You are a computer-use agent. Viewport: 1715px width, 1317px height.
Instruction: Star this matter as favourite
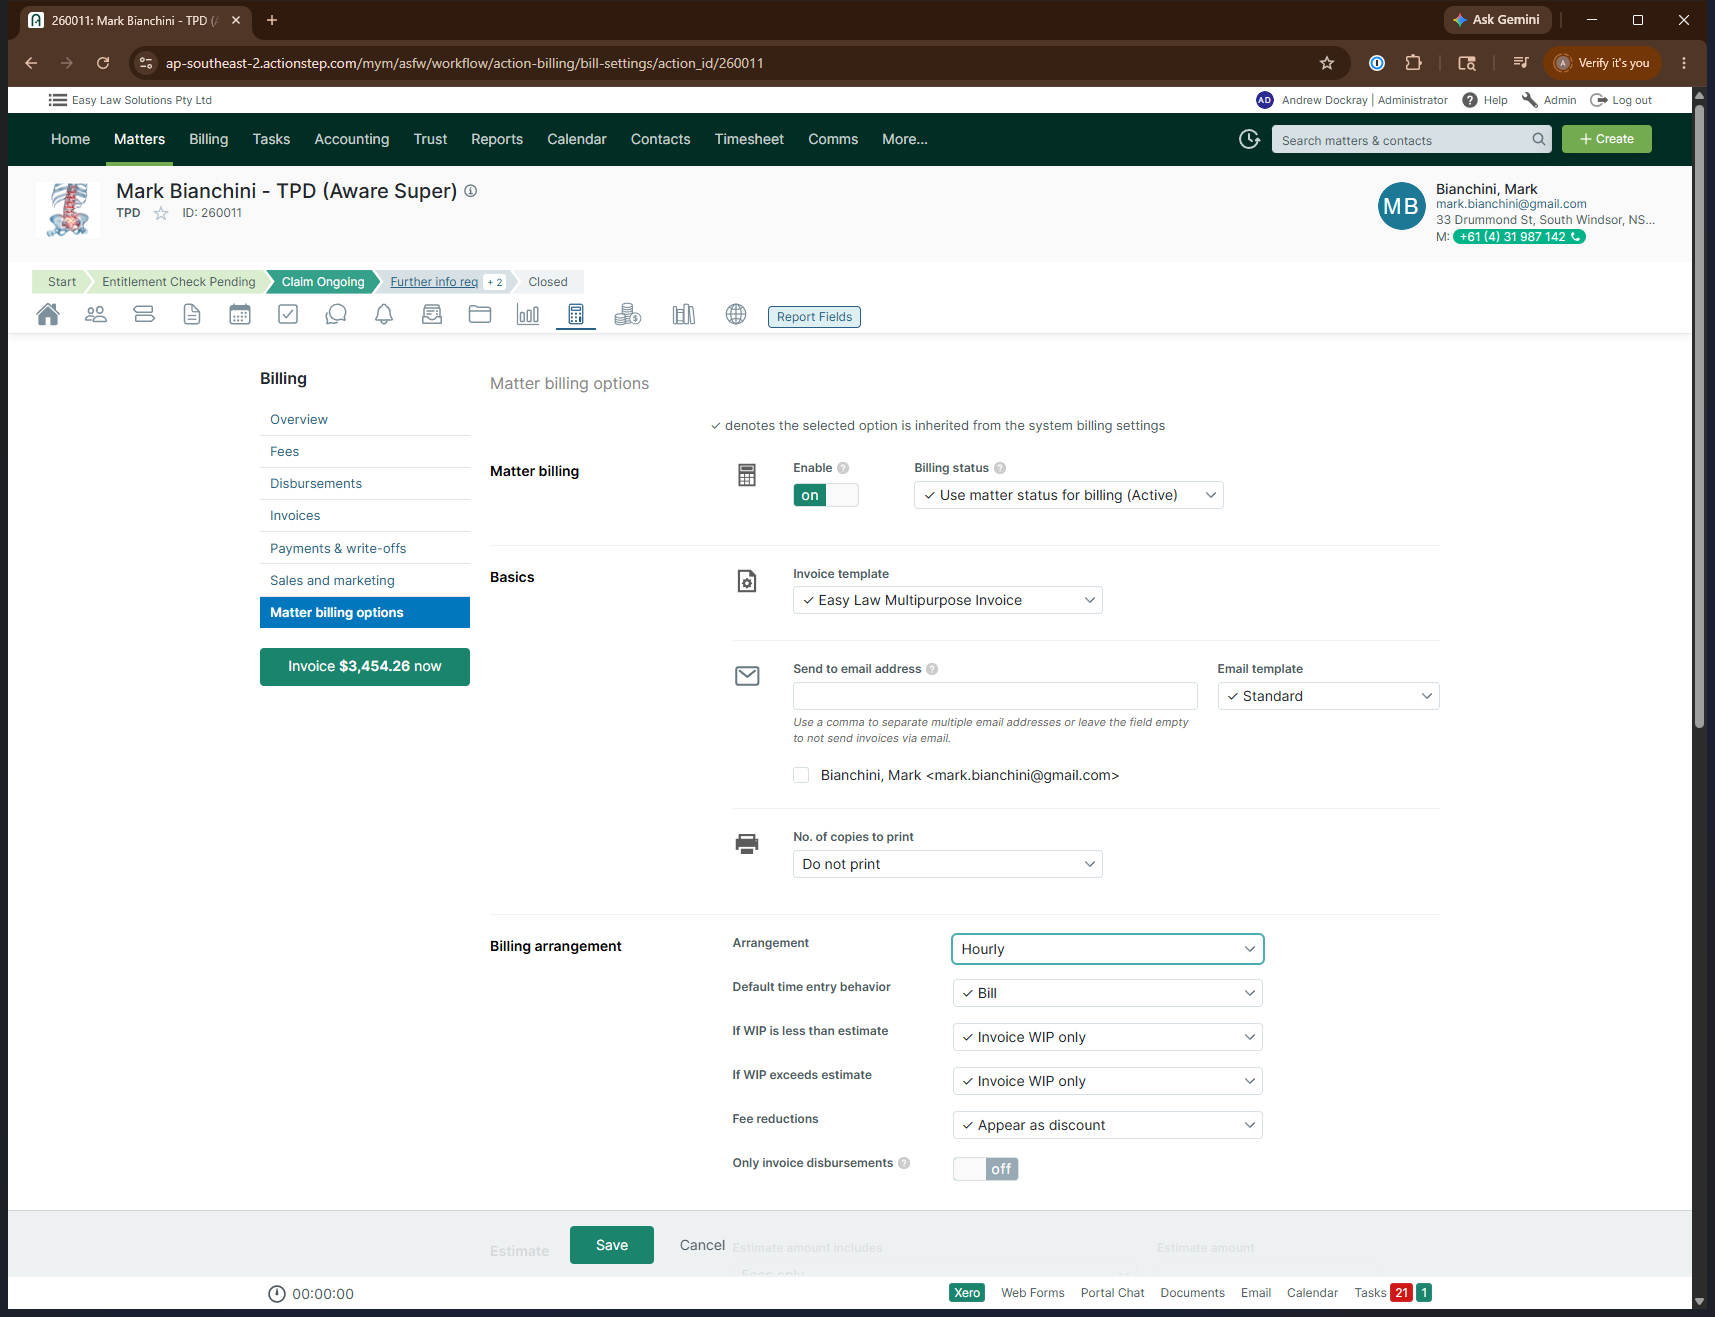tap(161, 213)
